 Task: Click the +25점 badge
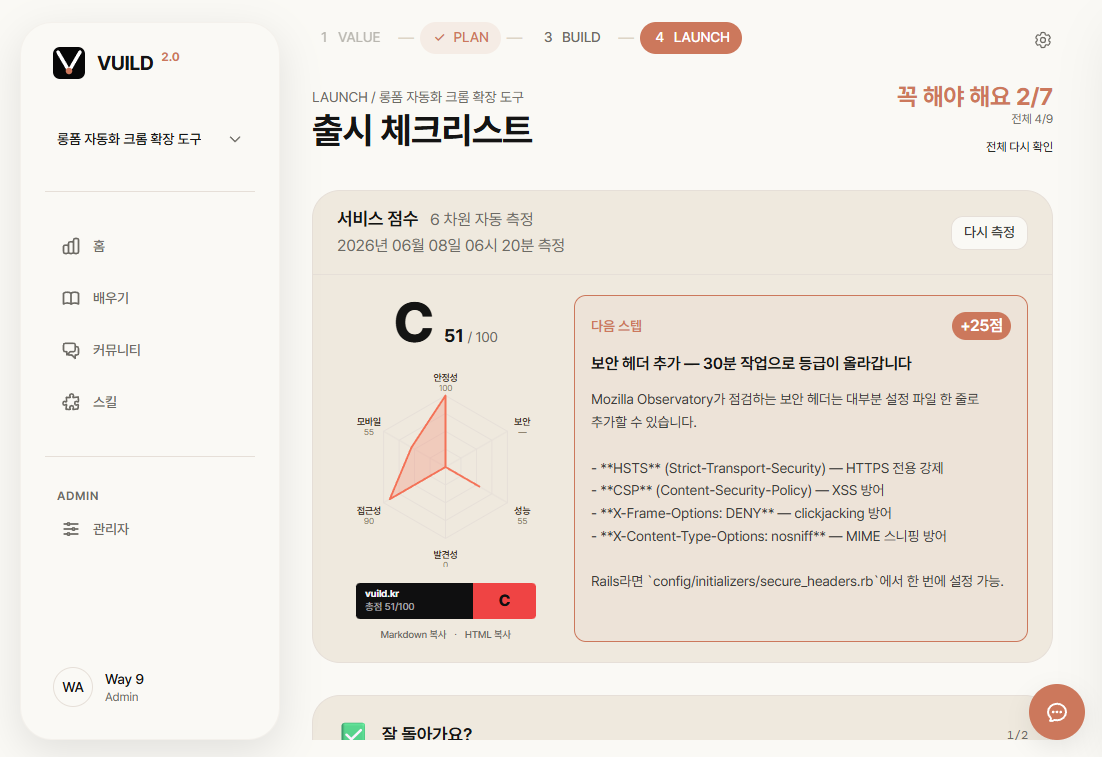981,325
